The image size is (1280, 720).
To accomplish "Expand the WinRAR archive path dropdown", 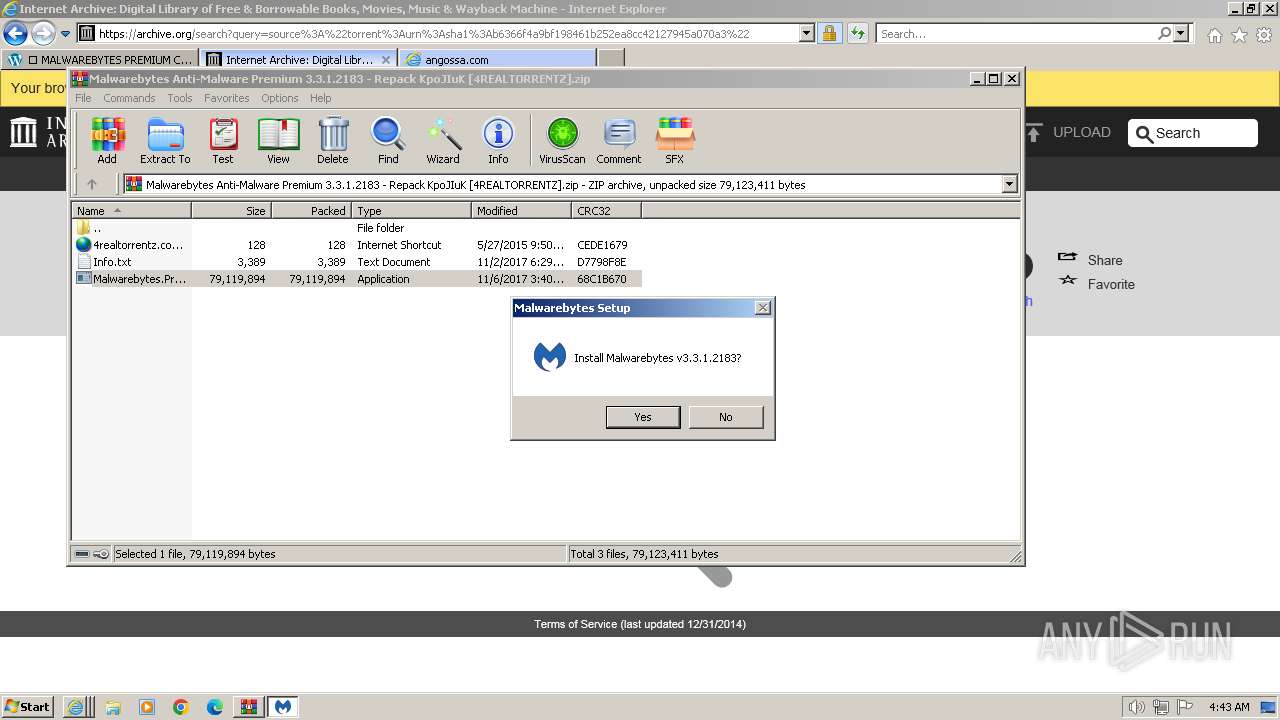I will (1009, 184).
